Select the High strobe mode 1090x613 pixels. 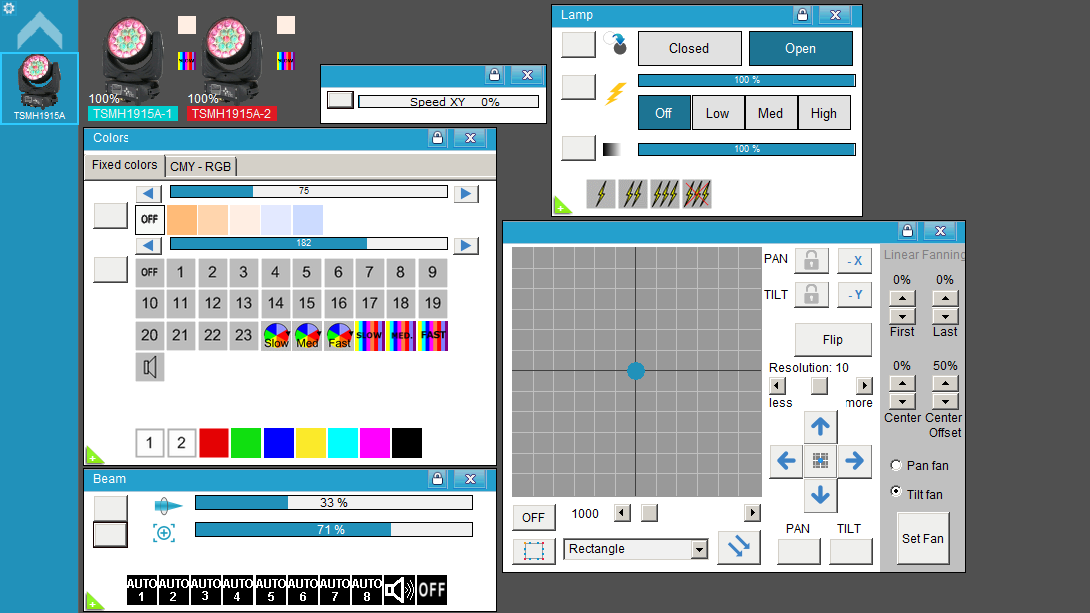coord(824,113)
